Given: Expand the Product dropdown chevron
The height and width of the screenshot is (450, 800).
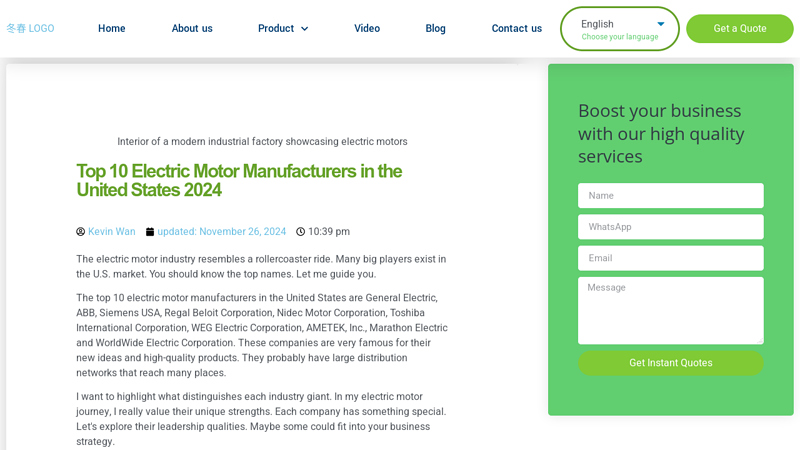Looking at the screenshot, I should [x=305, y=29].
